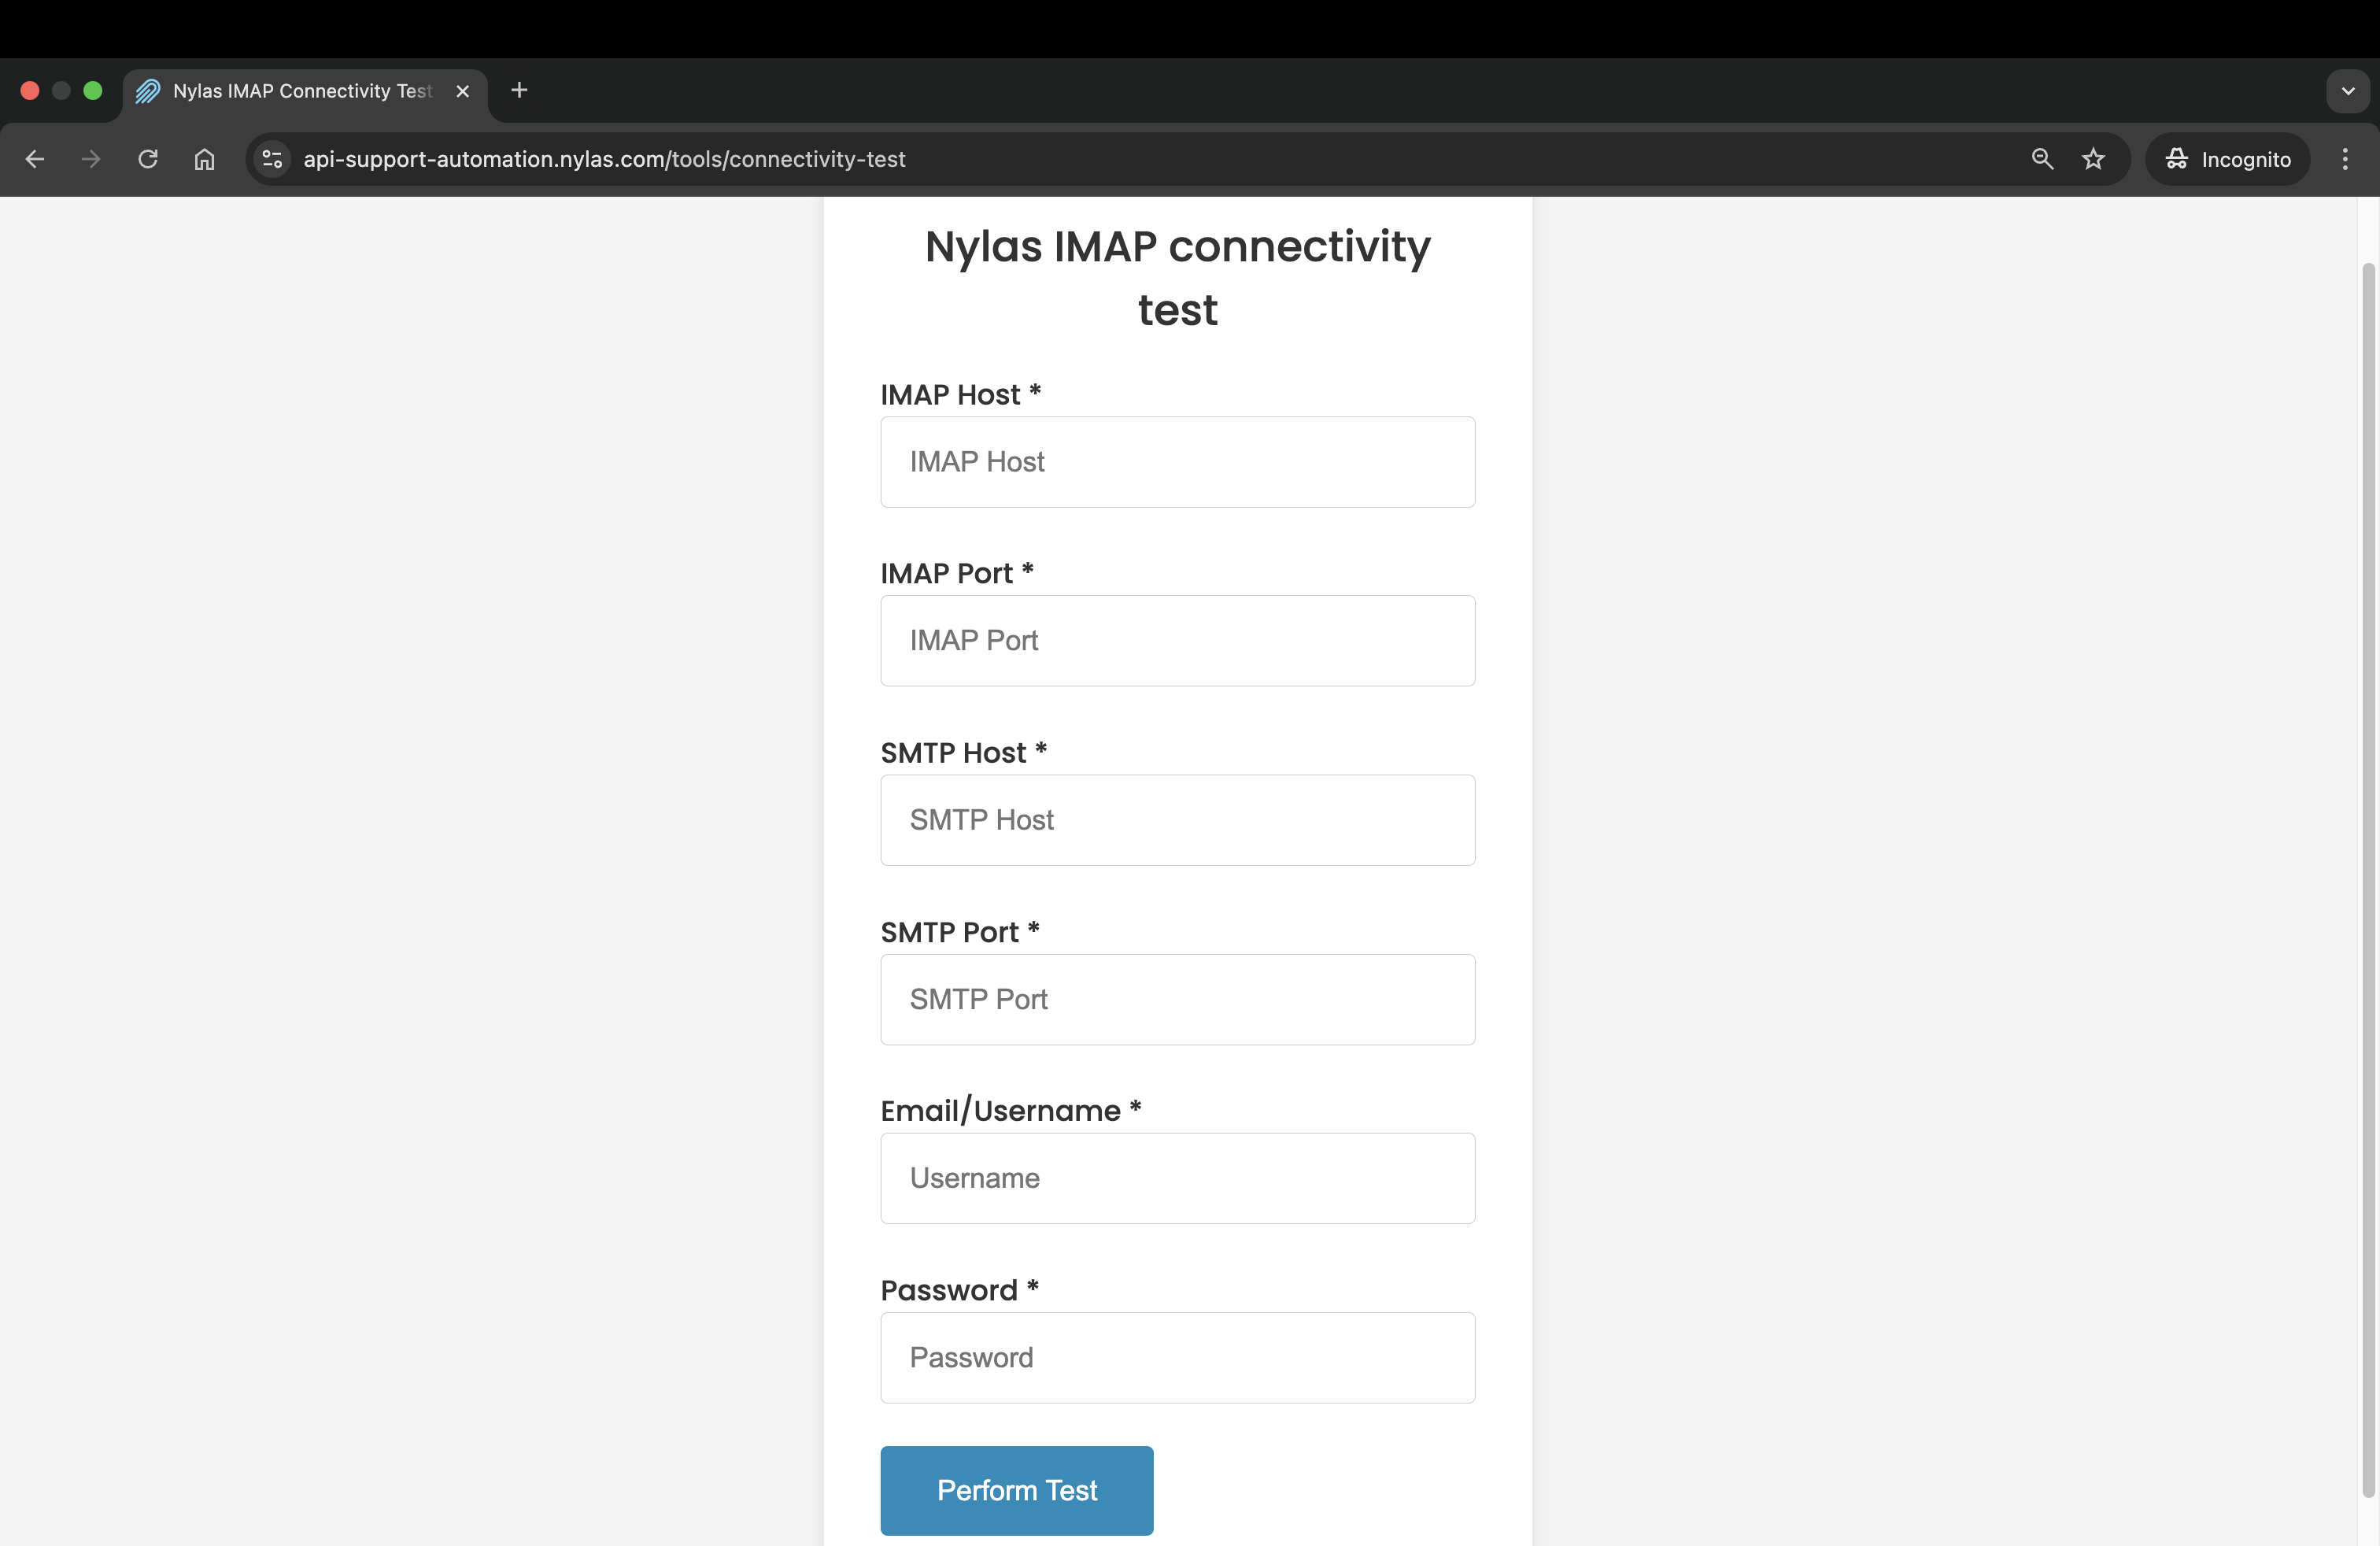Screen dimensions: 2380x1546
Task: Open the Incognito profile indicator
Action: (2227, 159)
